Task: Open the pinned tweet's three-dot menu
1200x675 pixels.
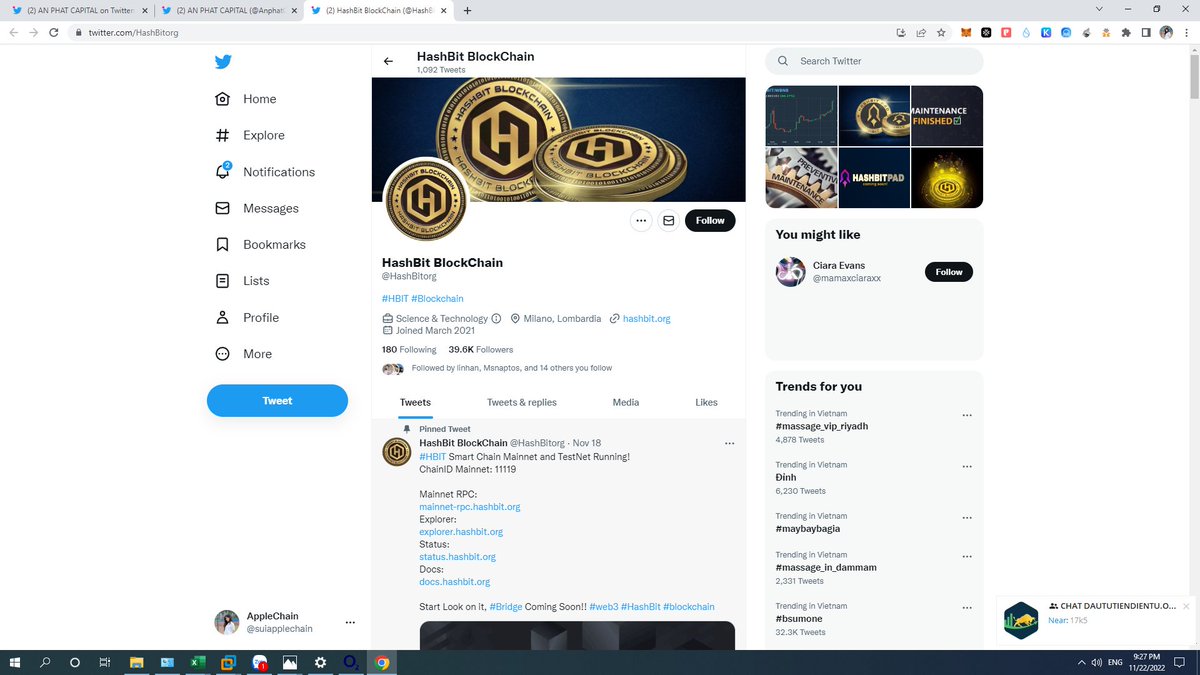Action: [729, 443]
